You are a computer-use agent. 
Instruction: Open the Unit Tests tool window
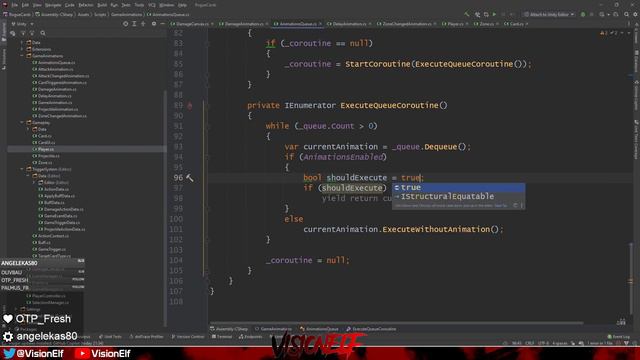pyautogui.click(x=110, y=337)
